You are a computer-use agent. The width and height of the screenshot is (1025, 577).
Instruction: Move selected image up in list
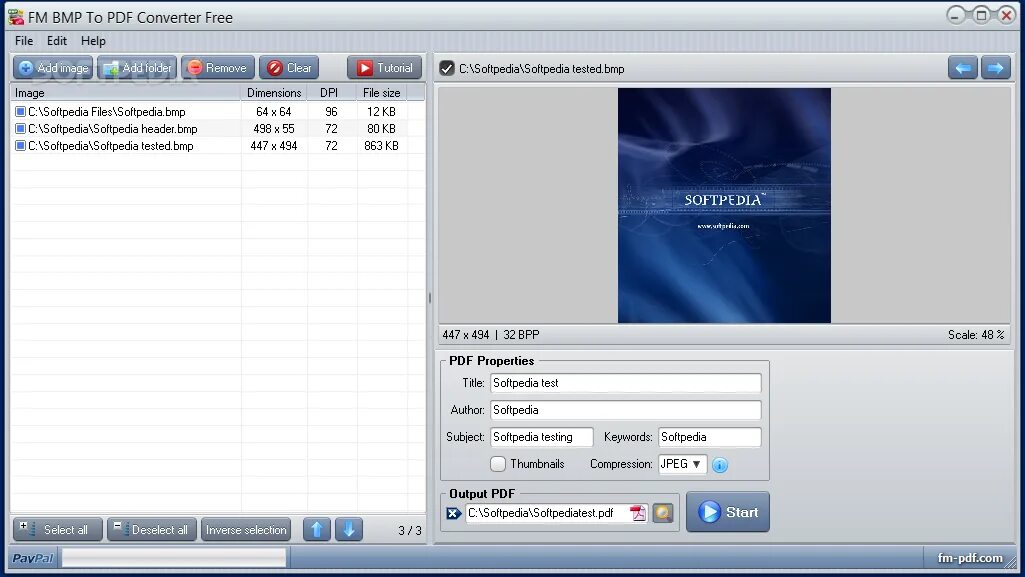[x=317, y=529]
